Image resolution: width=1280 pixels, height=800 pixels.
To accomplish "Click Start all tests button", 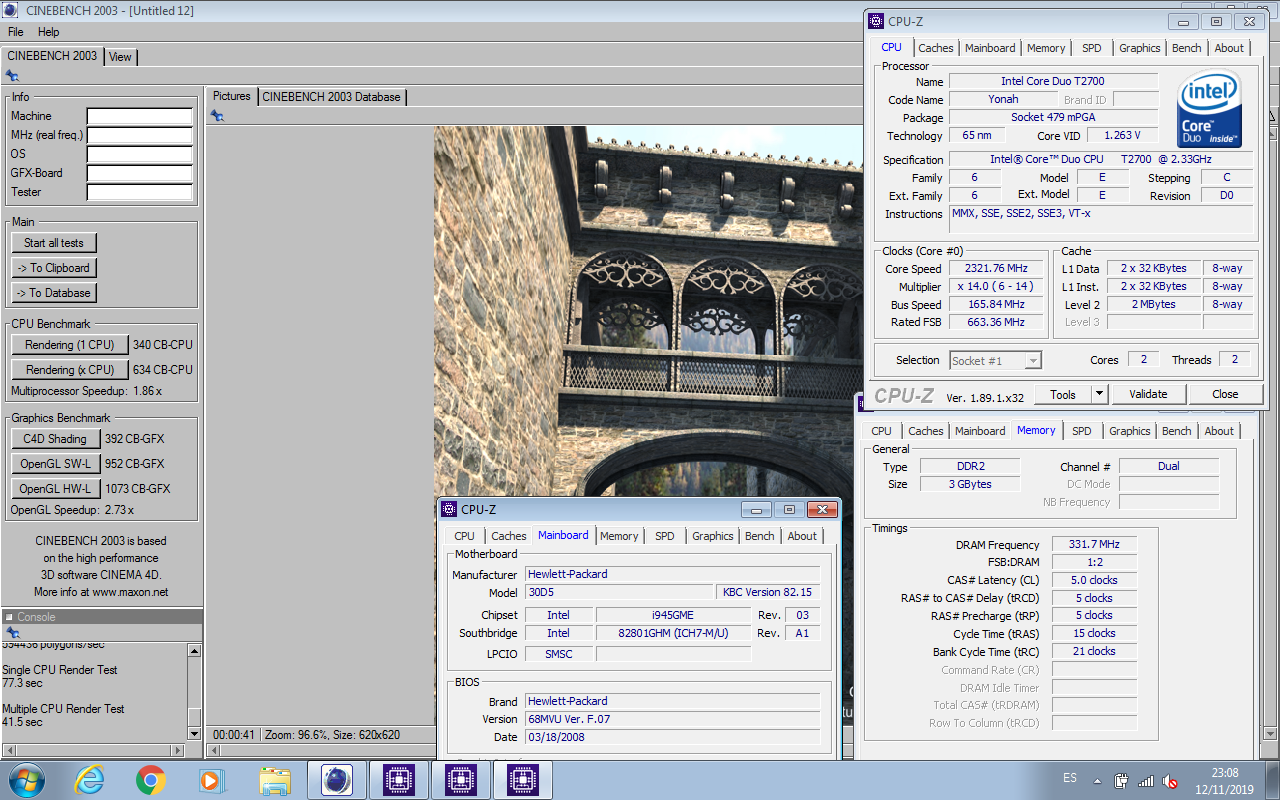I will tap(54, 243).
